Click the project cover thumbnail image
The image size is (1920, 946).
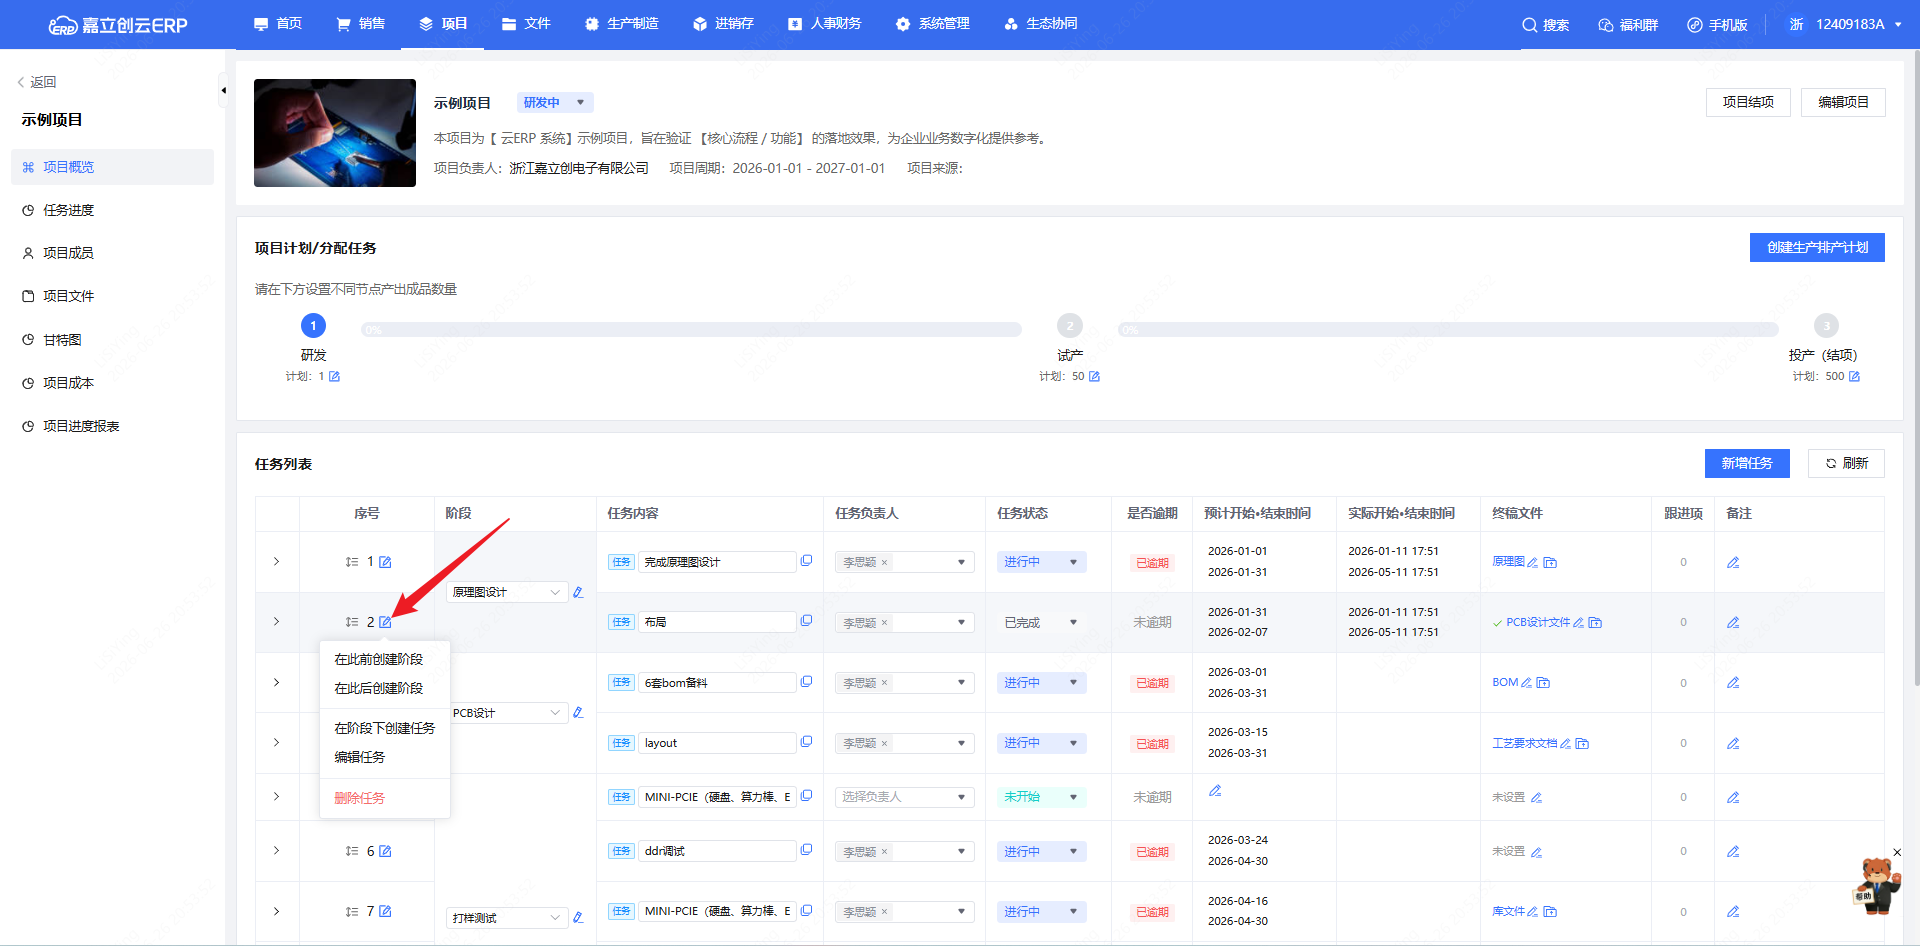(335, 133)
